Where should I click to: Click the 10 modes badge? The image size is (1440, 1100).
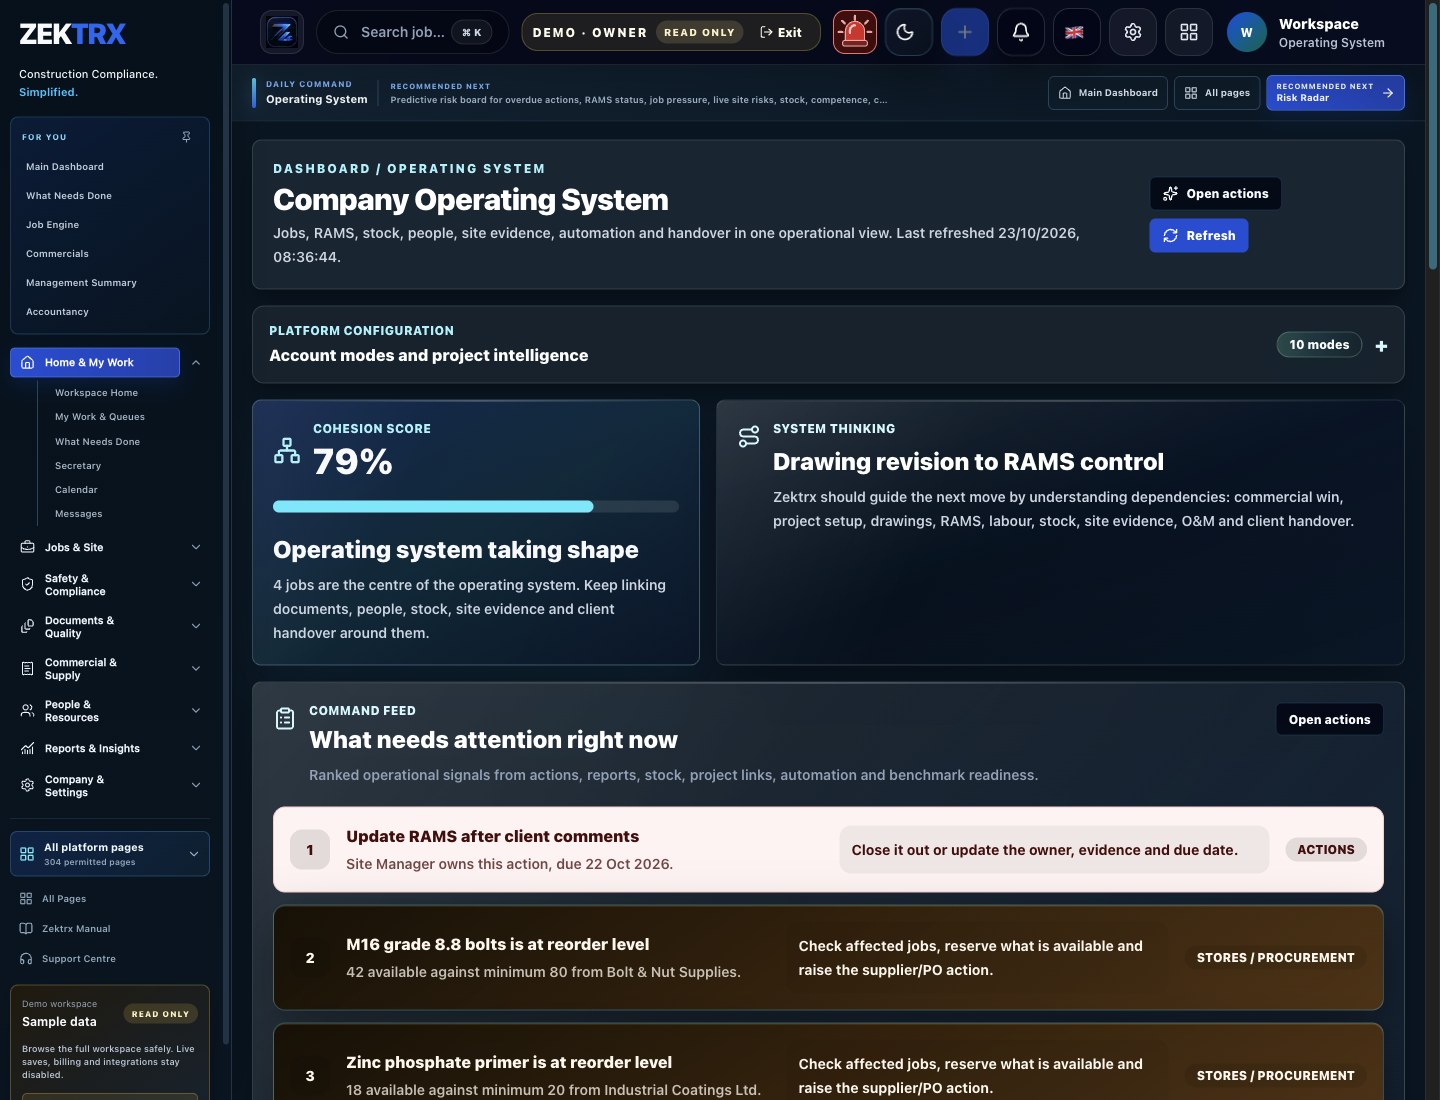[1319, 345]
